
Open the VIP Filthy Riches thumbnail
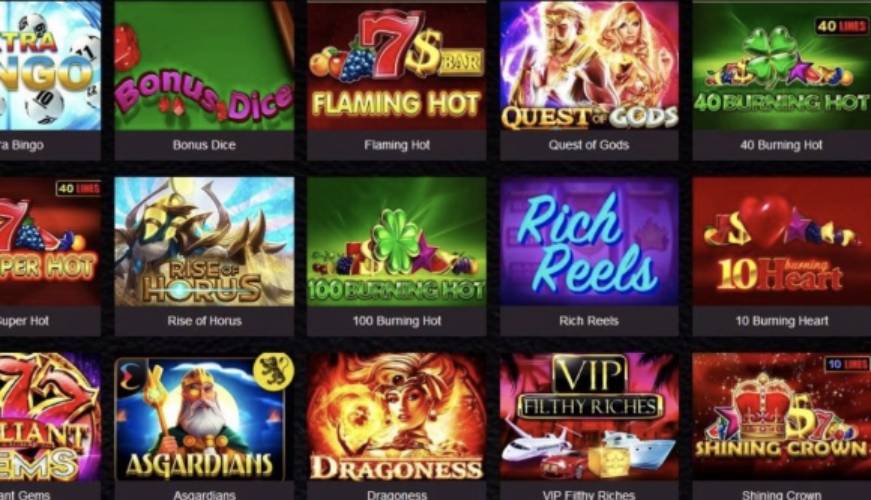(589, 418)
